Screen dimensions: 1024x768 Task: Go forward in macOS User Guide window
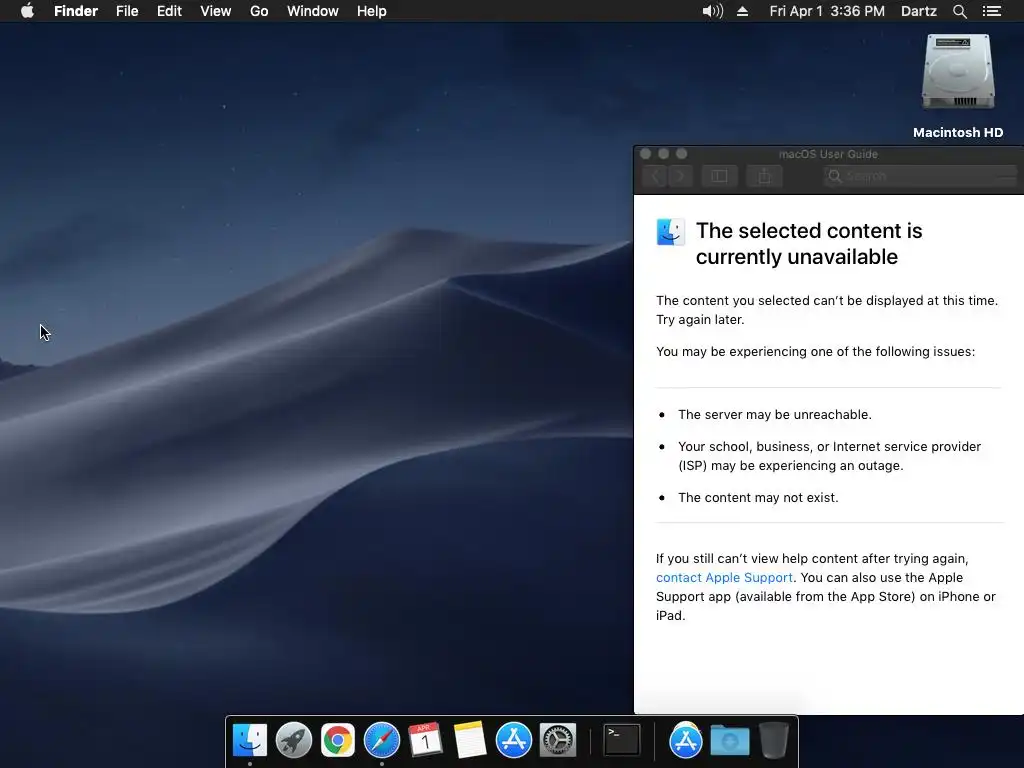pyautogui.click(x=680, y=176)
